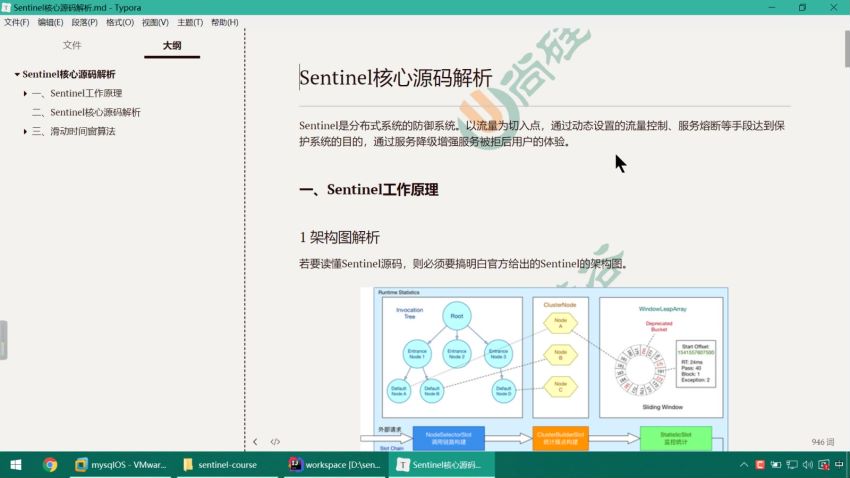Image resolution: width=850 pixels, height=478 pixels.
Task: Open the 主题(T) menu
Action: tap(190, 22)
